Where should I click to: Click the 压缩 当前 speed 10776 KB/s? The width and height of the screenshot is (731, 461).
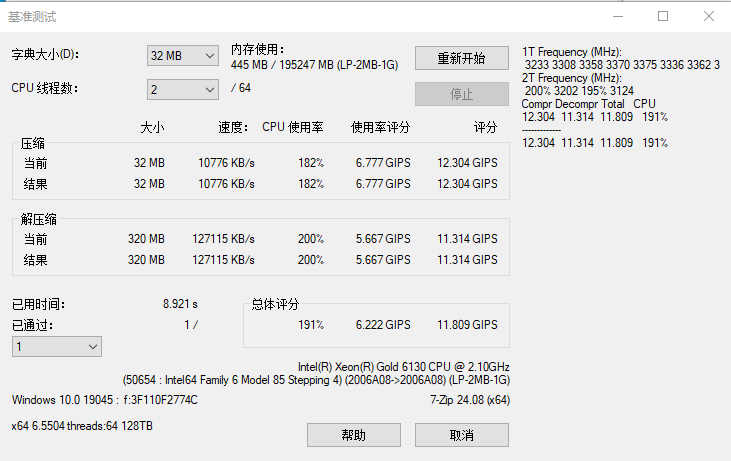click(x=226, y=163)
